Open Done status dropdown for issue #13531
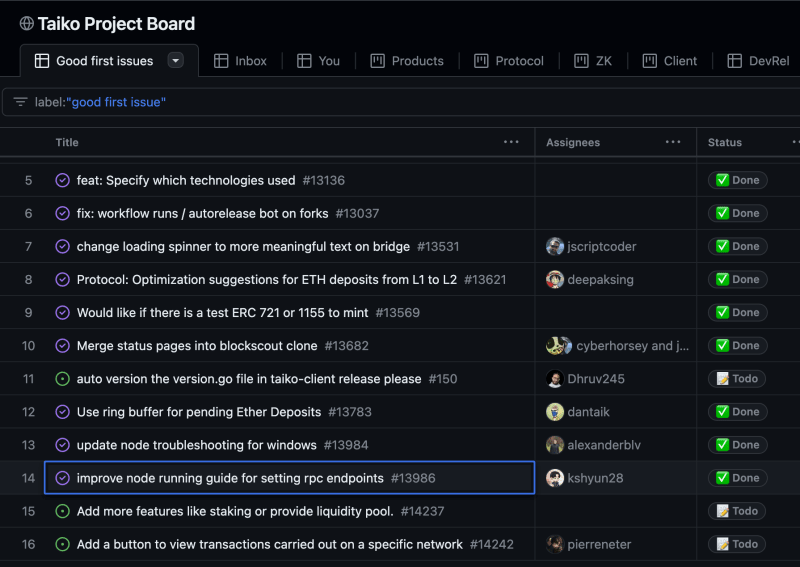800x567 pixels. (737, 246)
